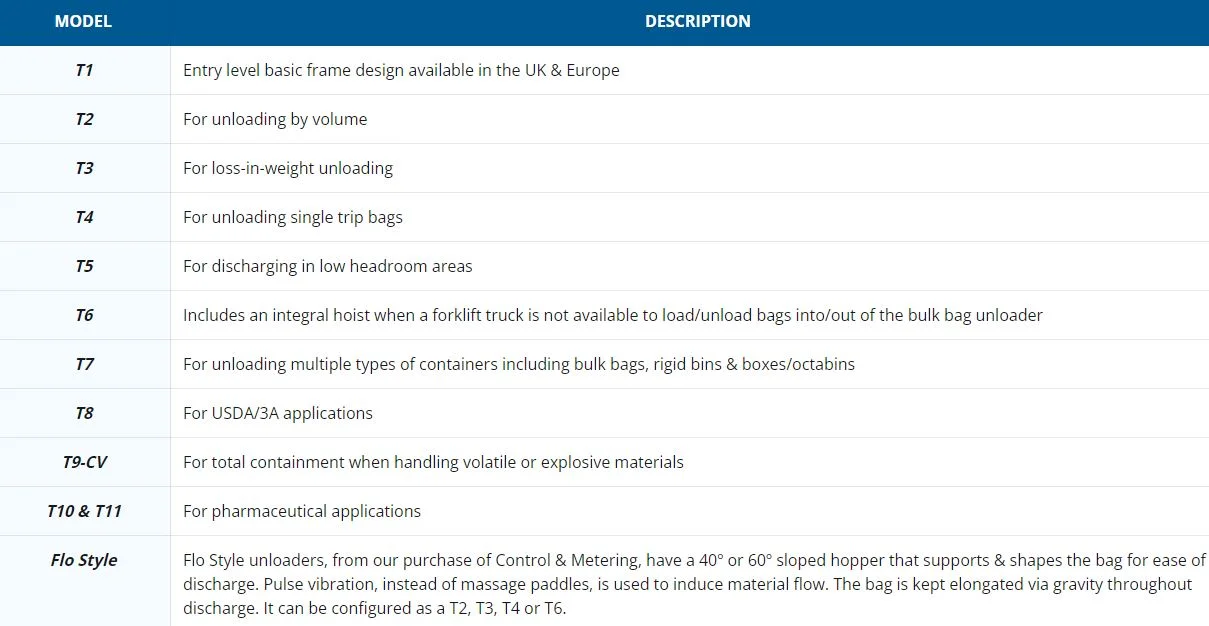
Task: Click the Flo Style unloaders description paragraph
Action: pos(694,584)
